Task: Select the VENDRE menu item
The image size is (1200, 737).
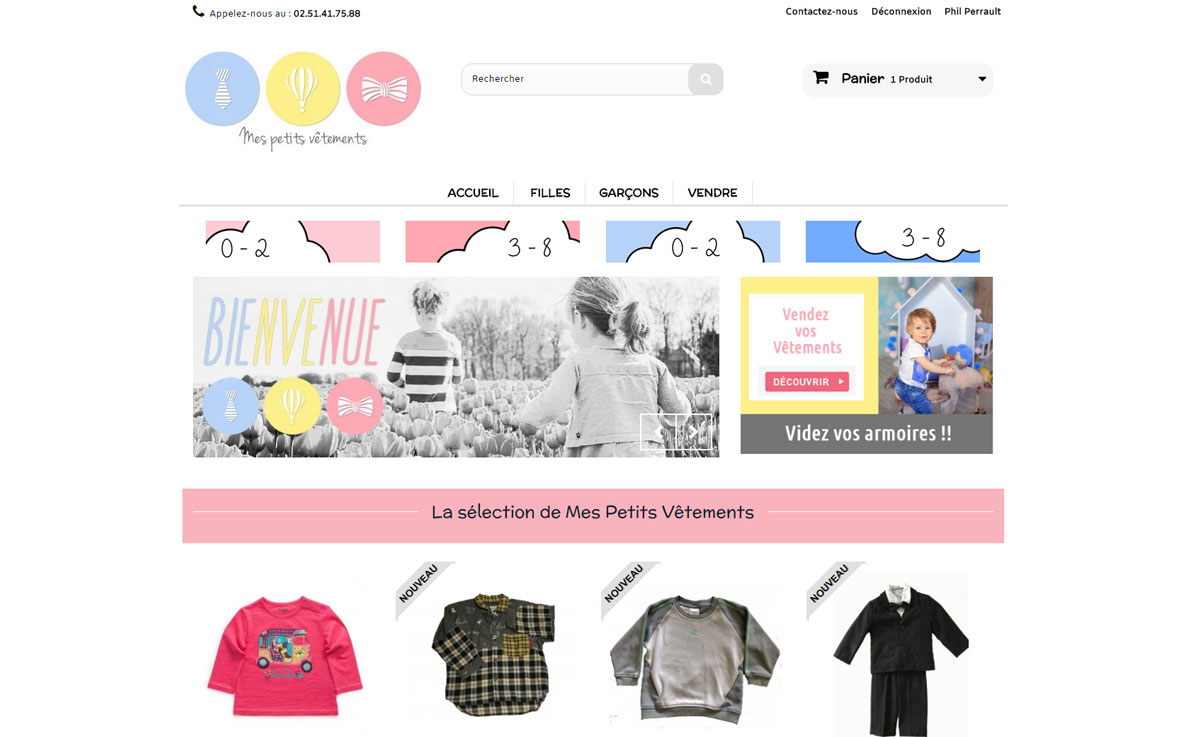Action: (713, 193)
